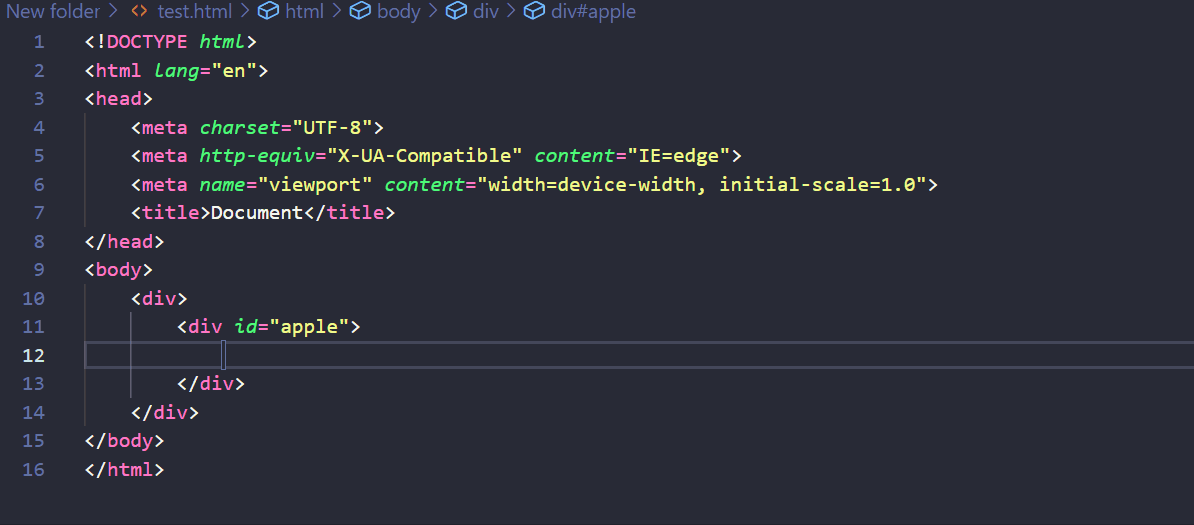Viewport: 1194px width, 525px height.
Task: Click line number 1 in gutter
Action: [x=39, y=42]
